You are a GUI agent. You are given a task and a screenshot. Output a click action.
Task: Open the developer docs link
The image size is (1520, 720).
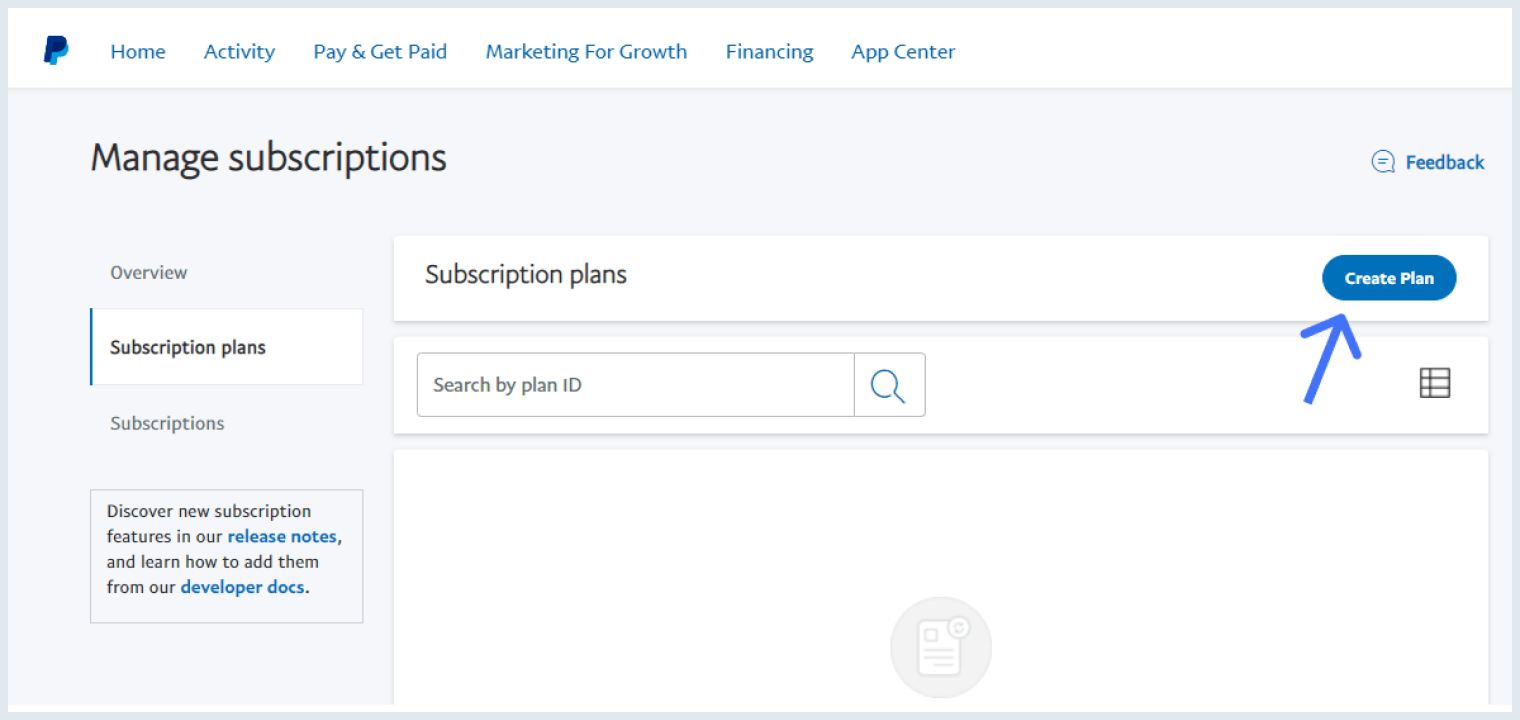243,587
